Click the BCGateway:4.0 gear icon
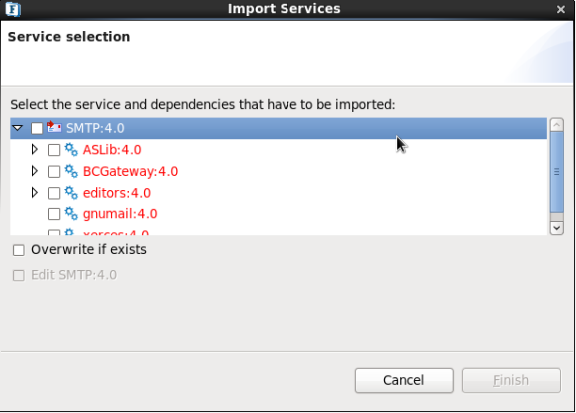This screenshot has width=576, height=413. (x=71, y=171)
